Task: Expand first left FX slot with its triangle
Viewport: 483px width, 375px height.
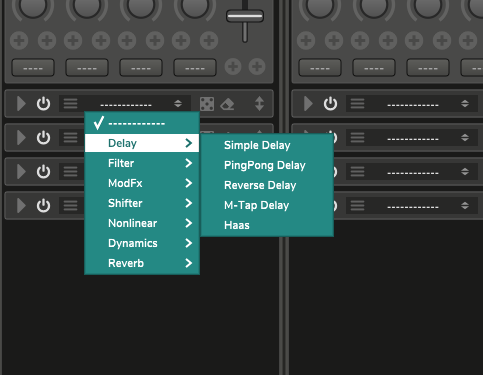Action: tap(21, 104)
